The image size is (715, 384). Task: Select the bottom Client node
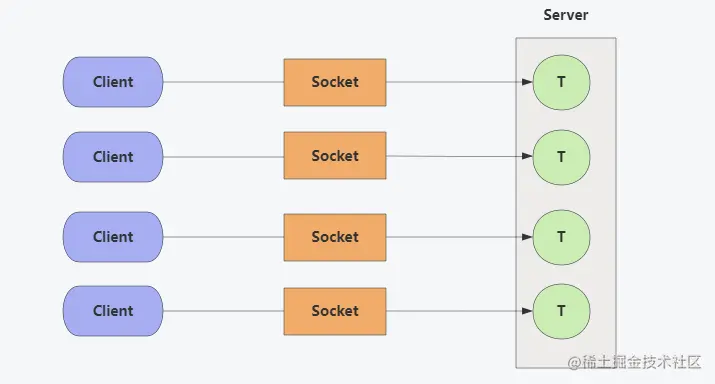point(113,311)
